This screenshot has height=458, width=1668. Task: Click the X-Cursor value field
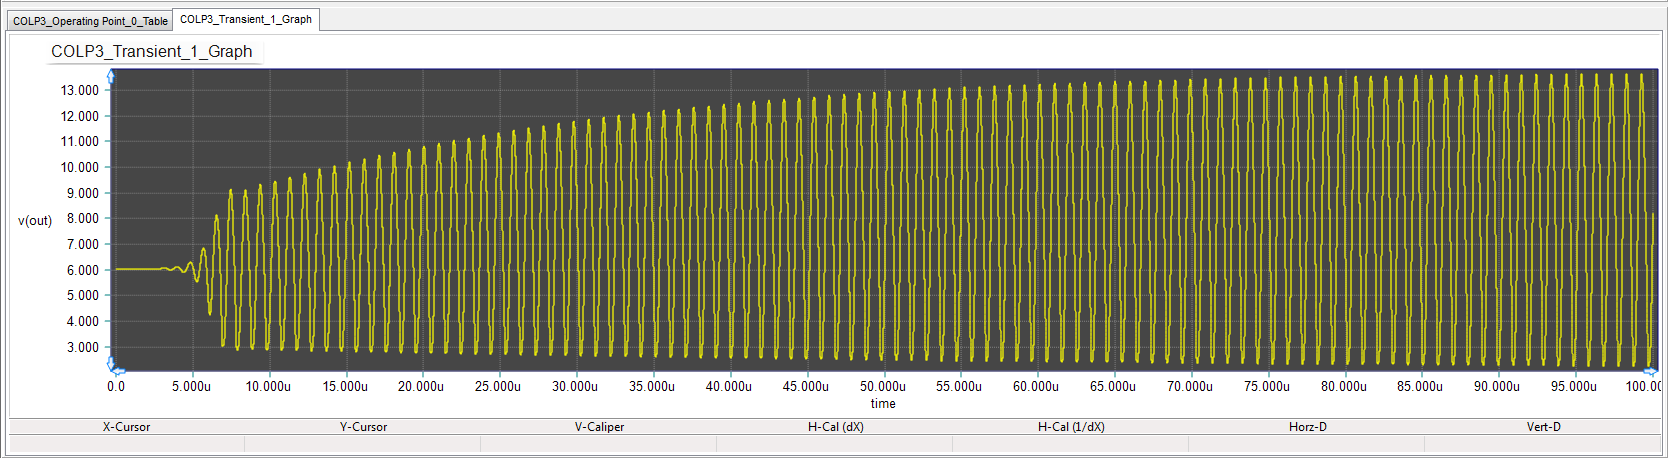126,443
